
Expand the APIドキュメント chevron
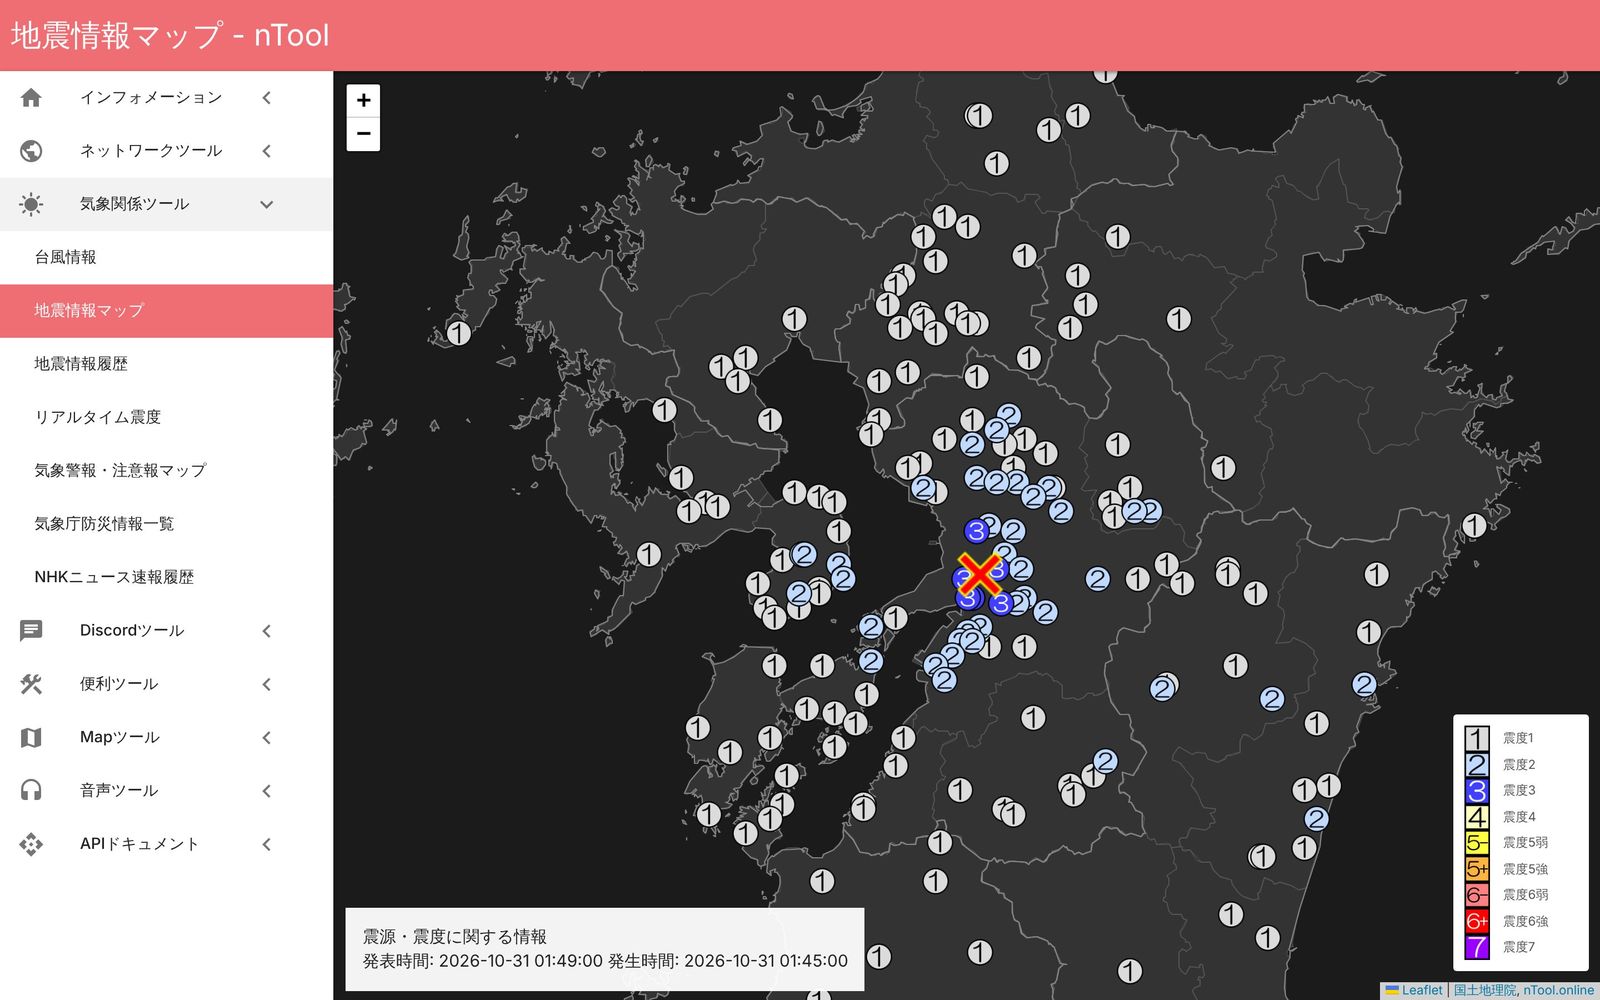point(267,844)
